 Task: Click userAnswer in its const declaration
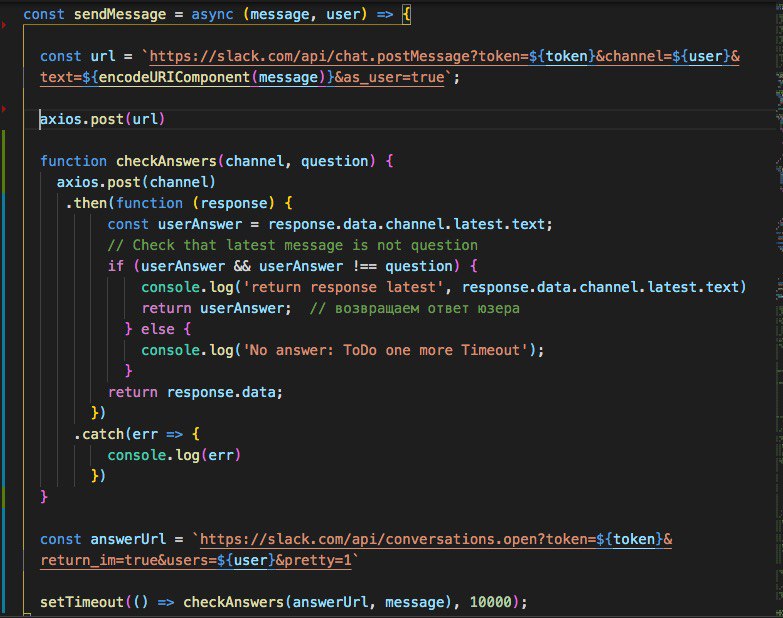[200, 224]
